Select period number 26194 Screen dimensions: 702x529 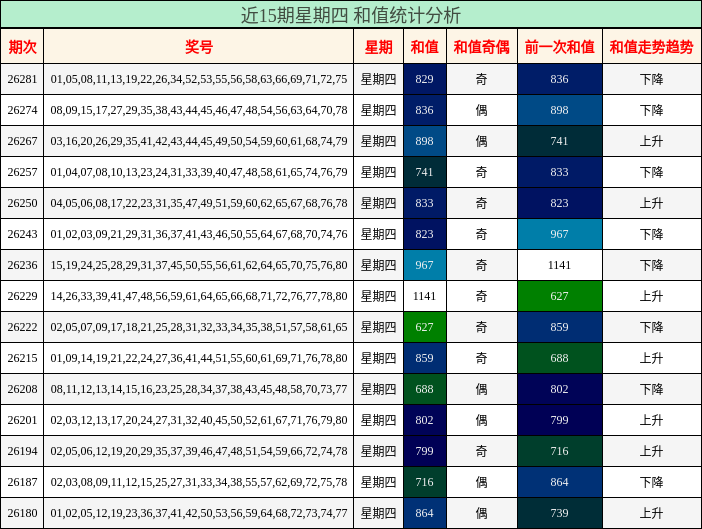click(x=22, y=451)
